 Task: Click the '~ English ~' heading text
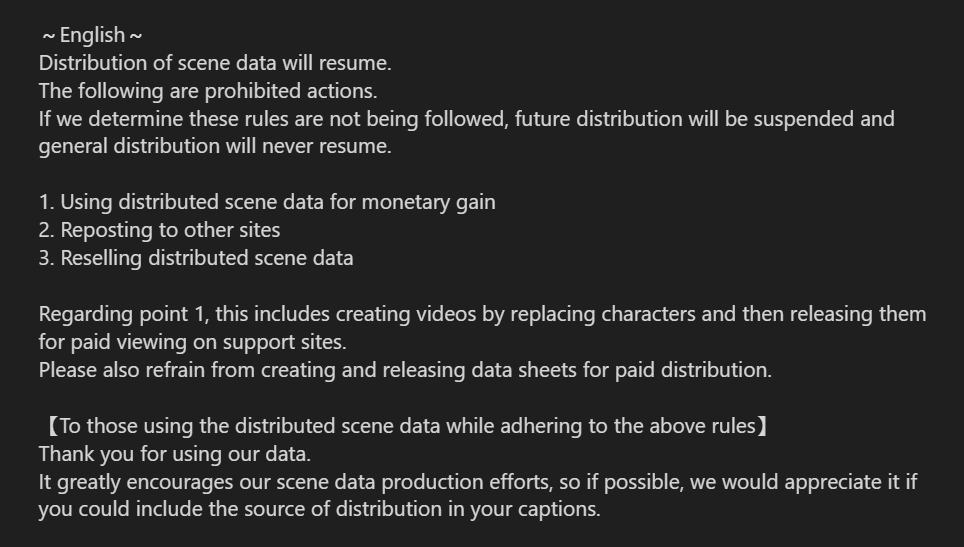pos(93,36)
